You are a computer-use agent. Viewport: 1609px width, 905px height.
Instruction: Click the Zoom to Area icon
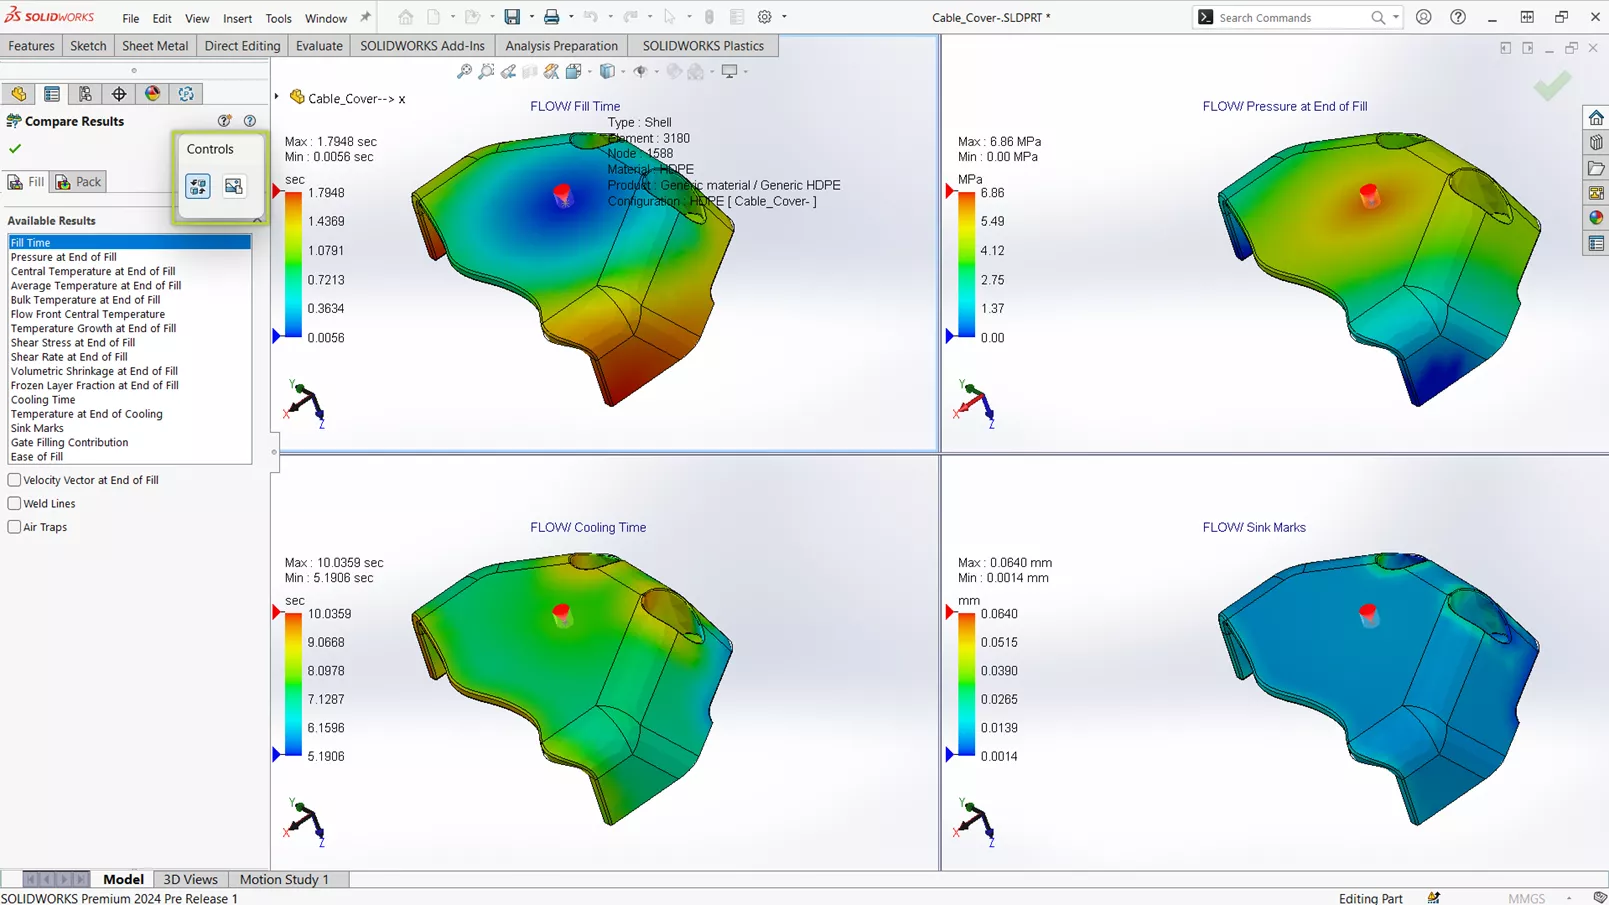click(x=486, y=71)
